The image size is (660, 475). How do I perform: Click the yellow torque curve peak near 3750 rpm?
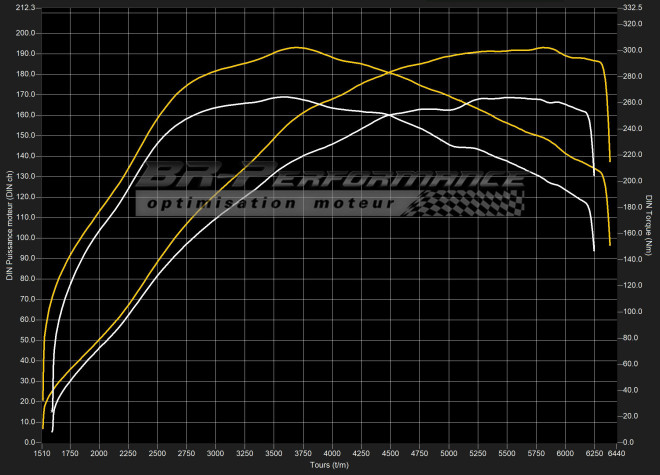pos(296,47)
